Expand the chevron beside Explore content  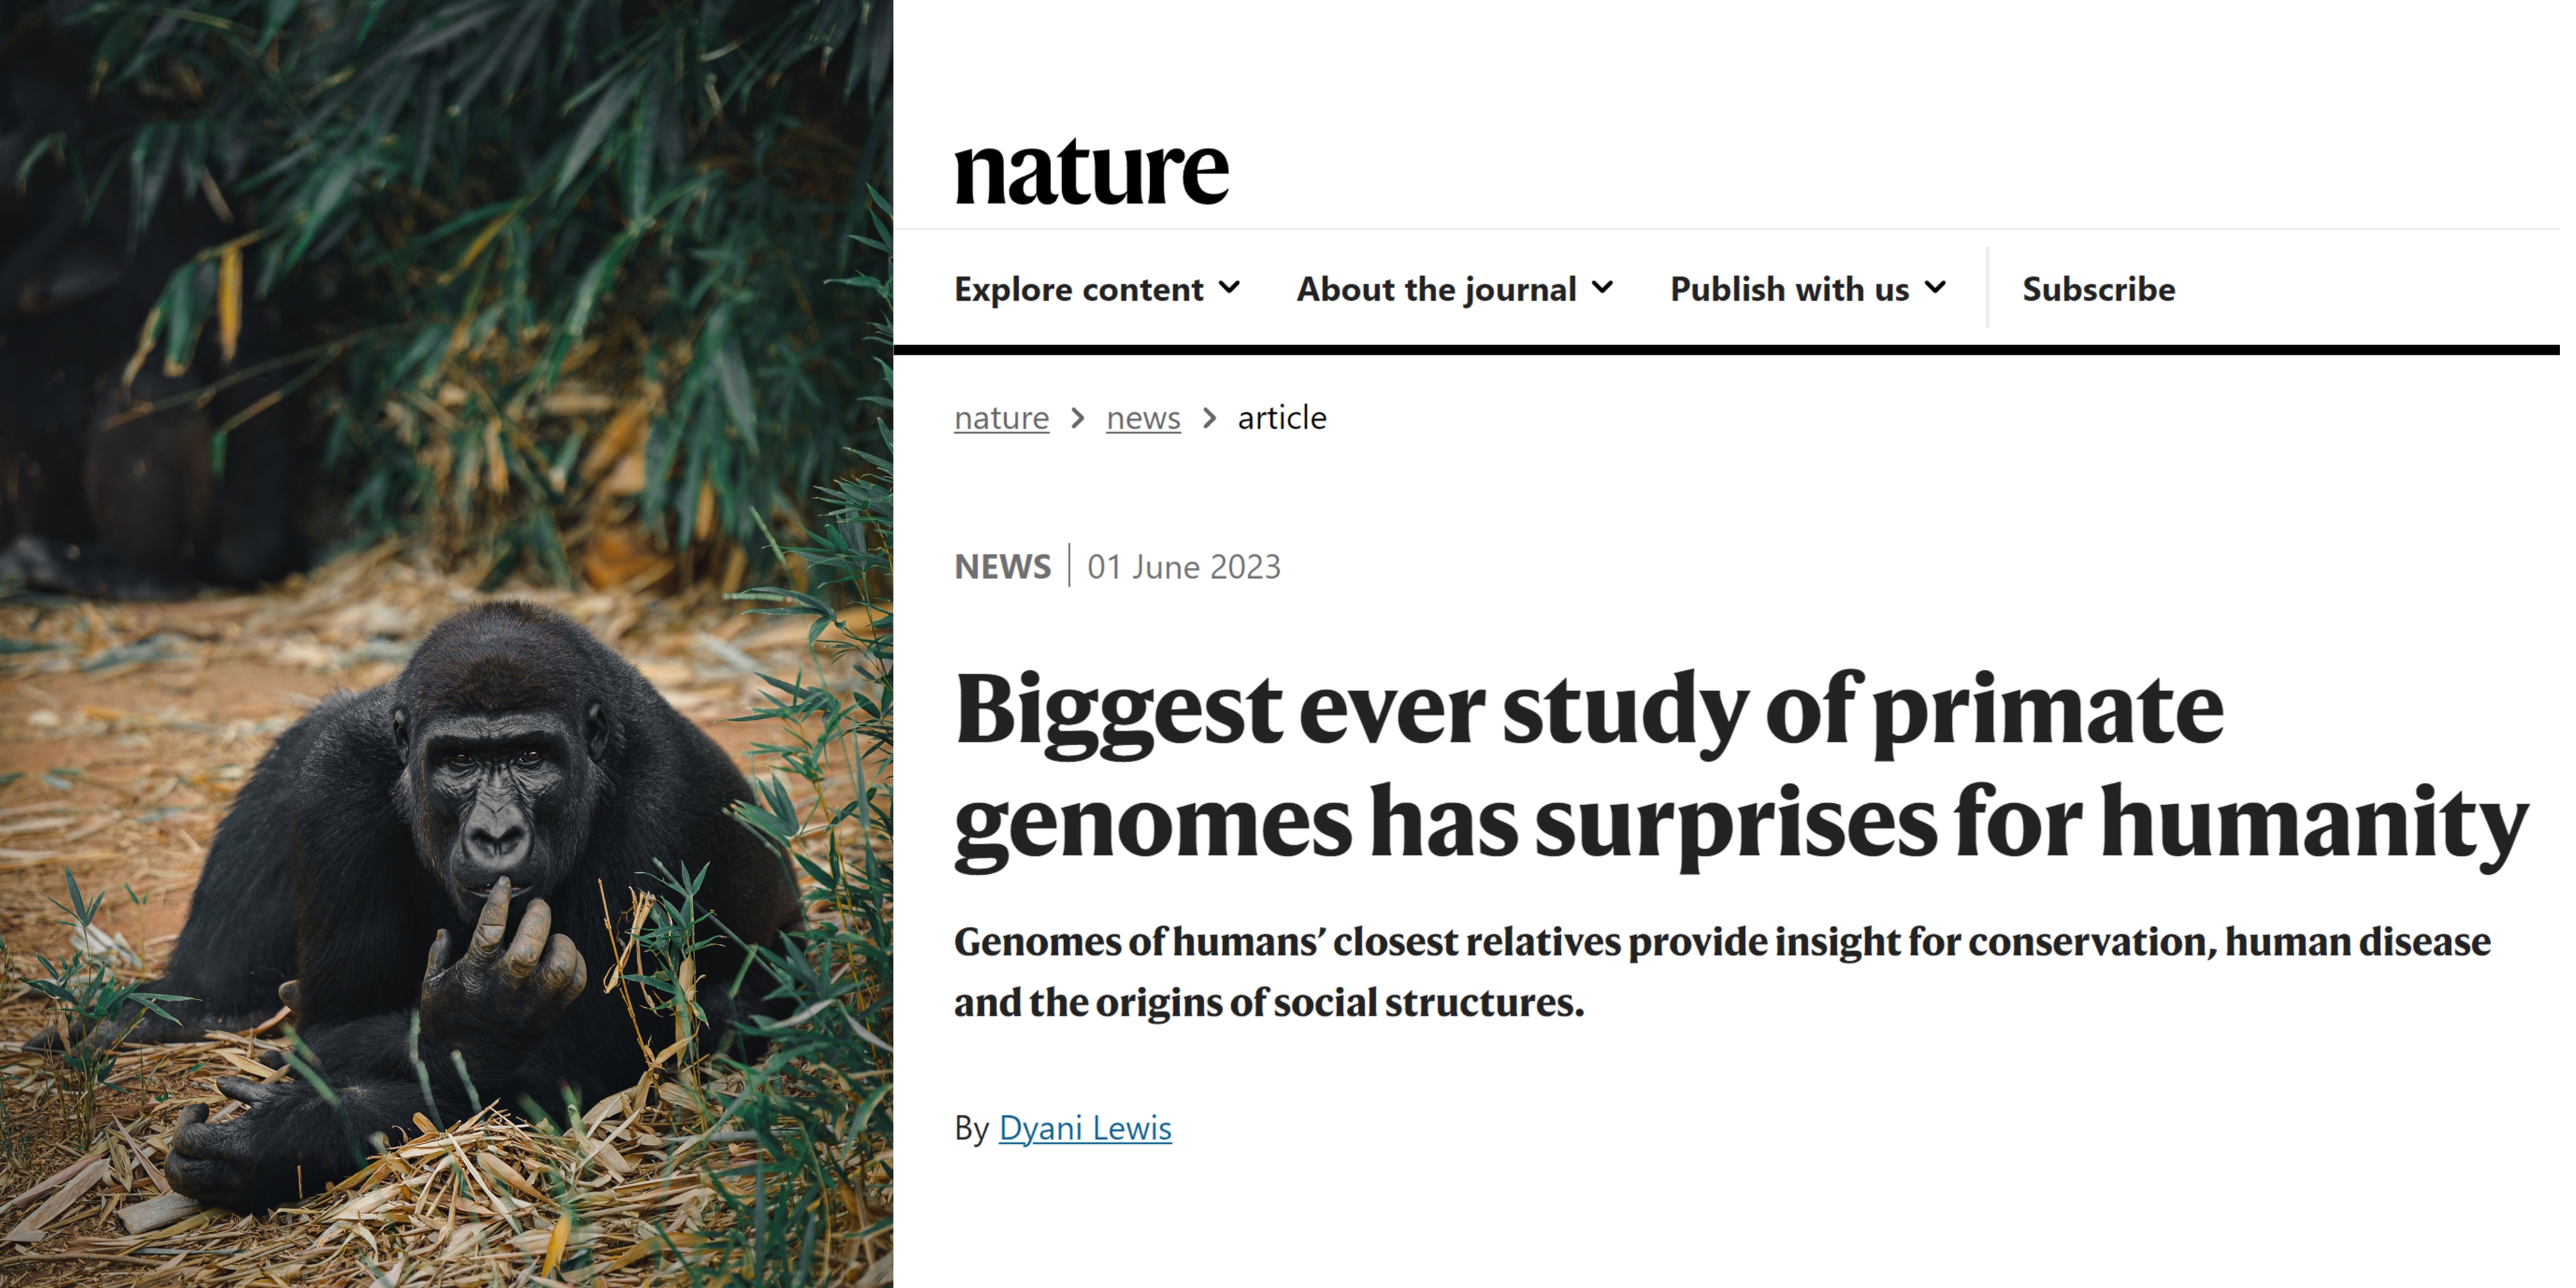point(1231,288)
